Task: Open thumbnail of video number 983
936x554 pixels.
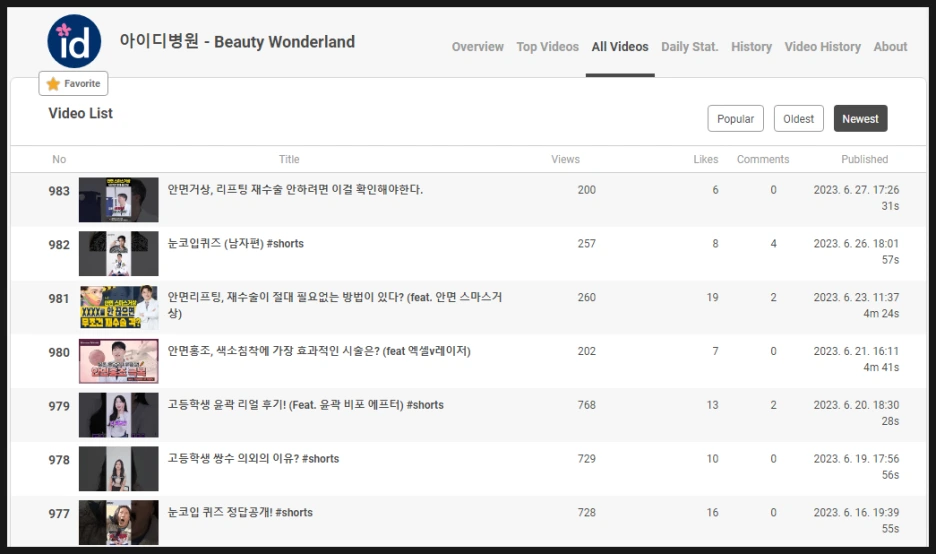Action: (x=119, y=199)
